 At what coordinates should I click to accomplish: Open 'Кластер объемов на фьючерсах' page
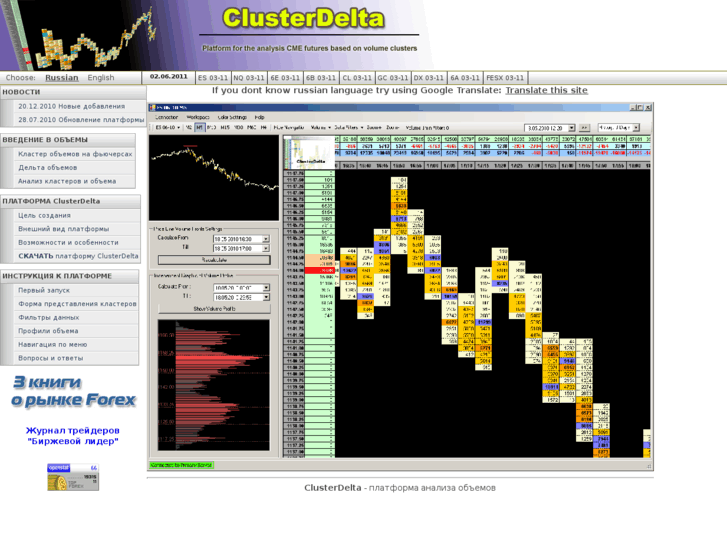[x=75, y=154]
